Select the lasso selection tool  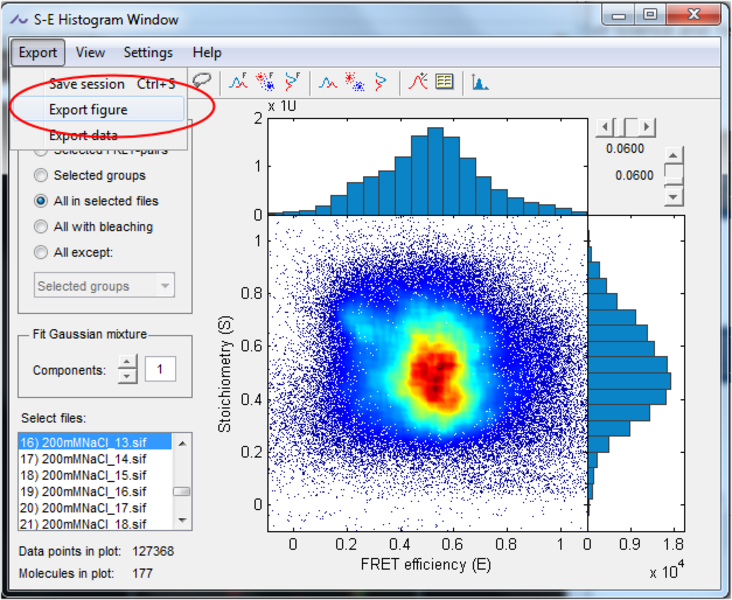[x=203, y=81]
